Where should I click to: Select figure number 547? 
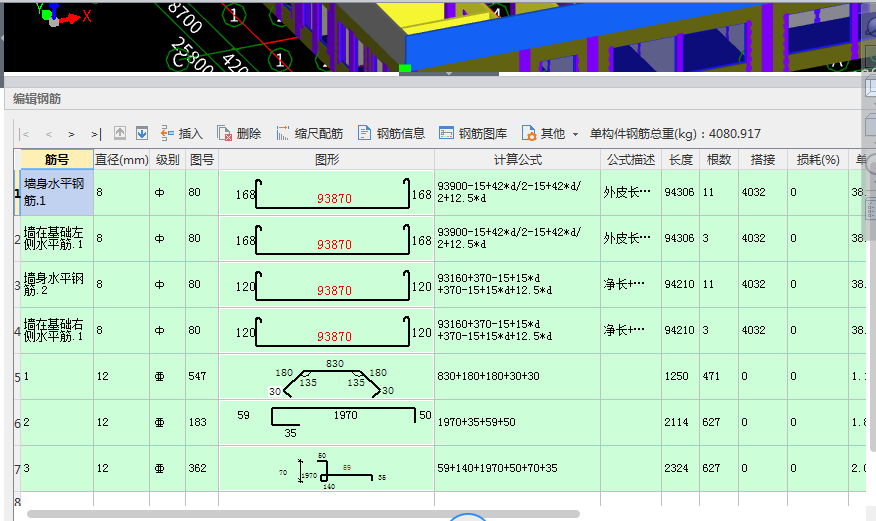[x=197, y=376]
